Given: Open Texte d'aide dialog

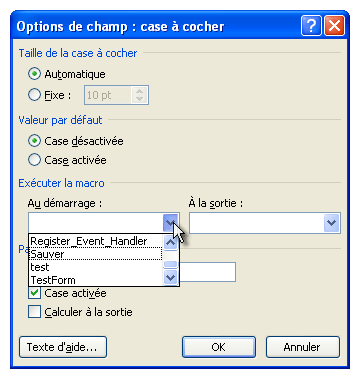Looking at the screenshot, I should pos(63,347).
